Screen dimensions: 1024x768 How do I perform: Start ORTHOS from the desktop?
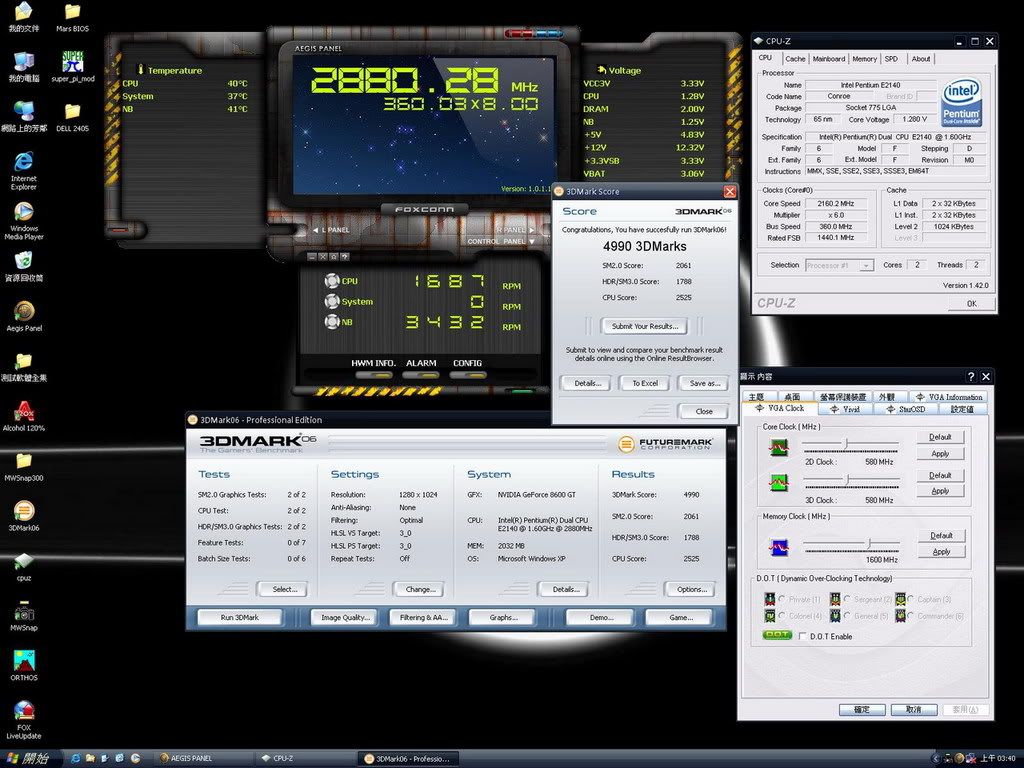pyautogui.click(x=24, y=665)
